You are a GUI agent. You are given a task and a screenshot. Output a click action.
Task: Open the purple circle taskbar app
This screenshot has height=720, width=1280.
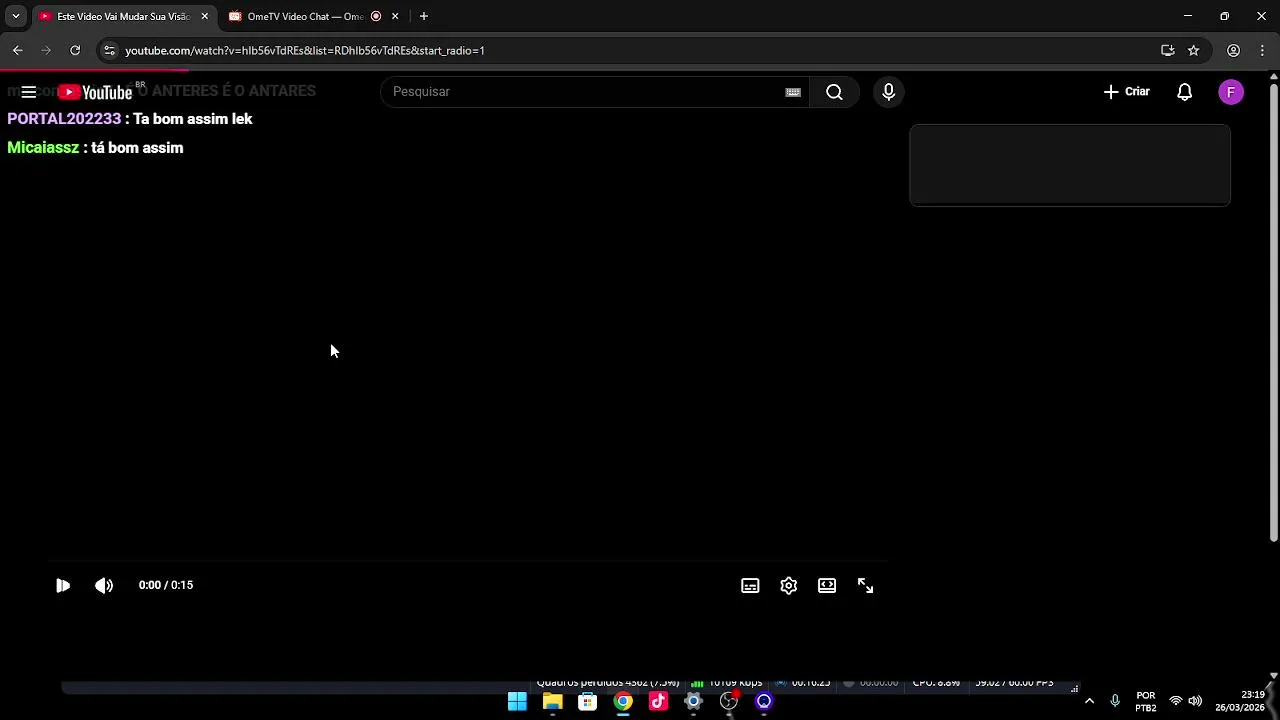click(x=764, y=701)
